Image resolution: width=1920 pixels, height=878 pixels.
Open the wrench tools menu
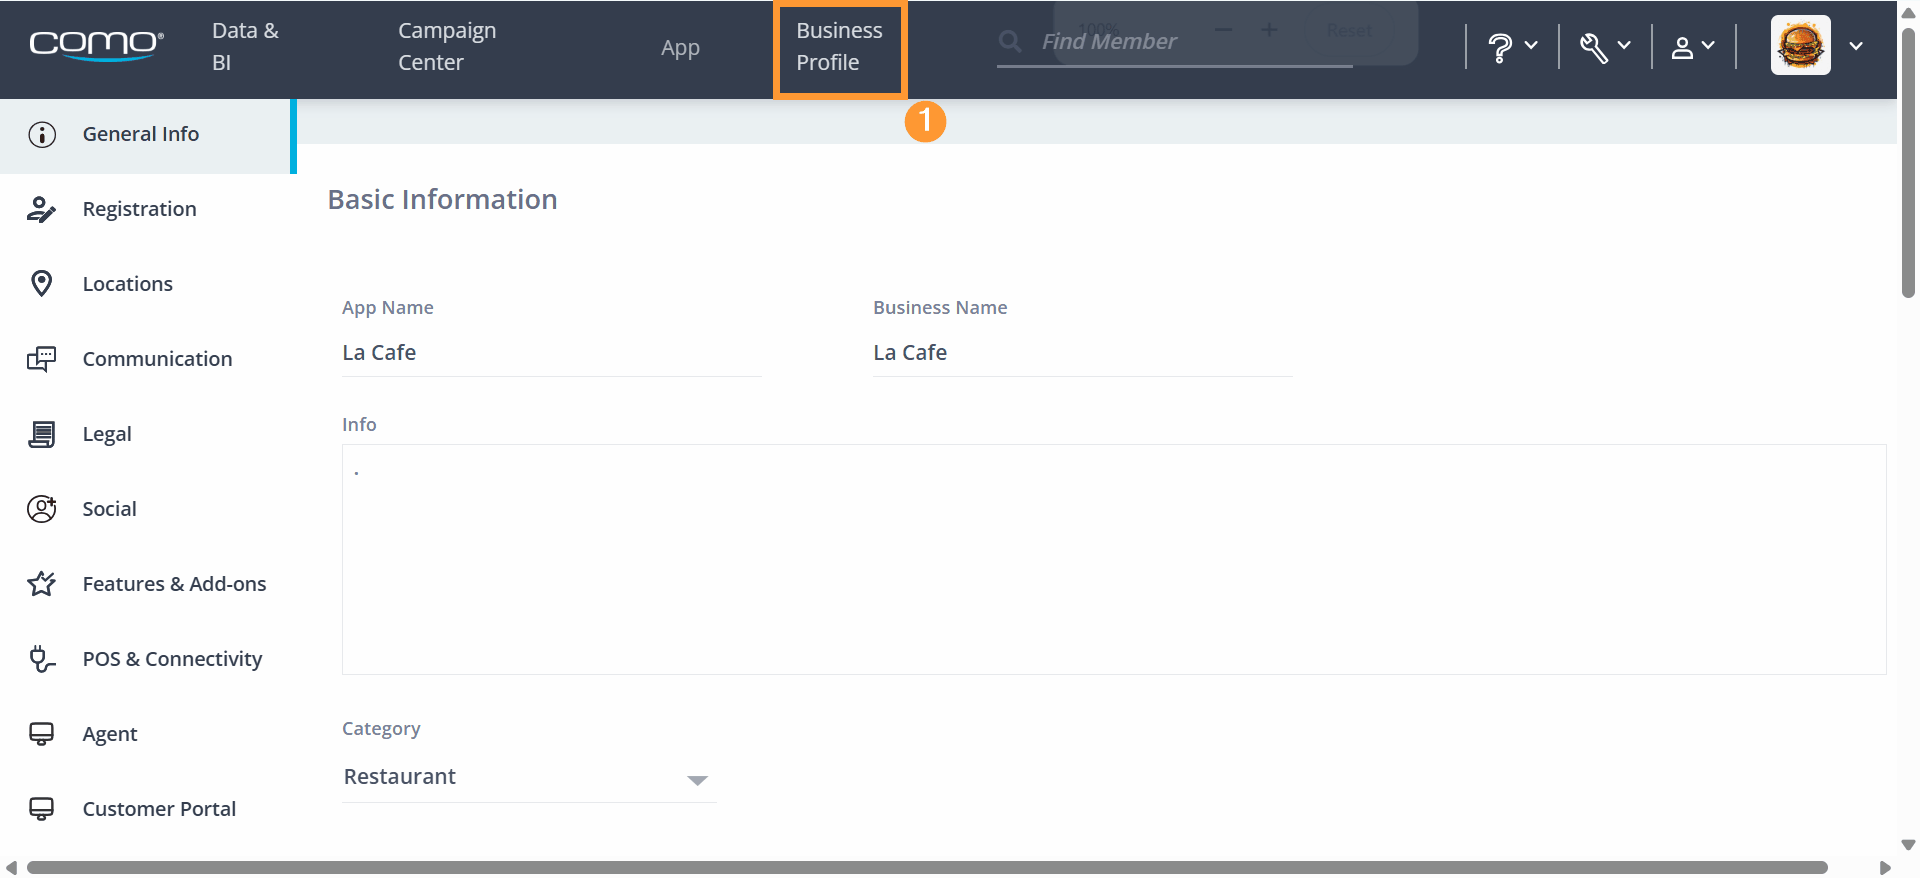1605,47
